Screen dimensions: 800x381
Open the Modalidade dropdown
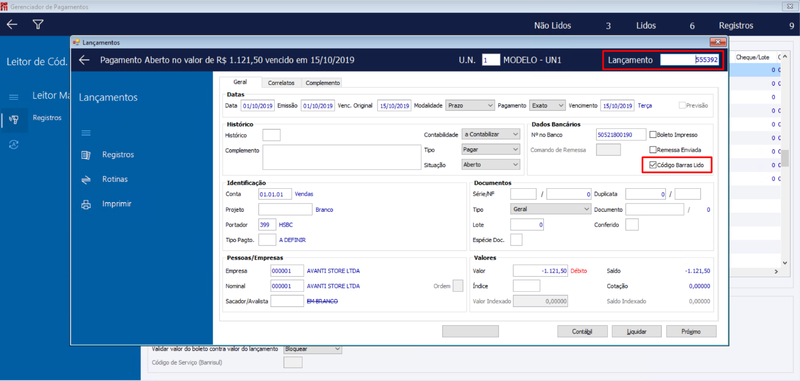[469, 105]
